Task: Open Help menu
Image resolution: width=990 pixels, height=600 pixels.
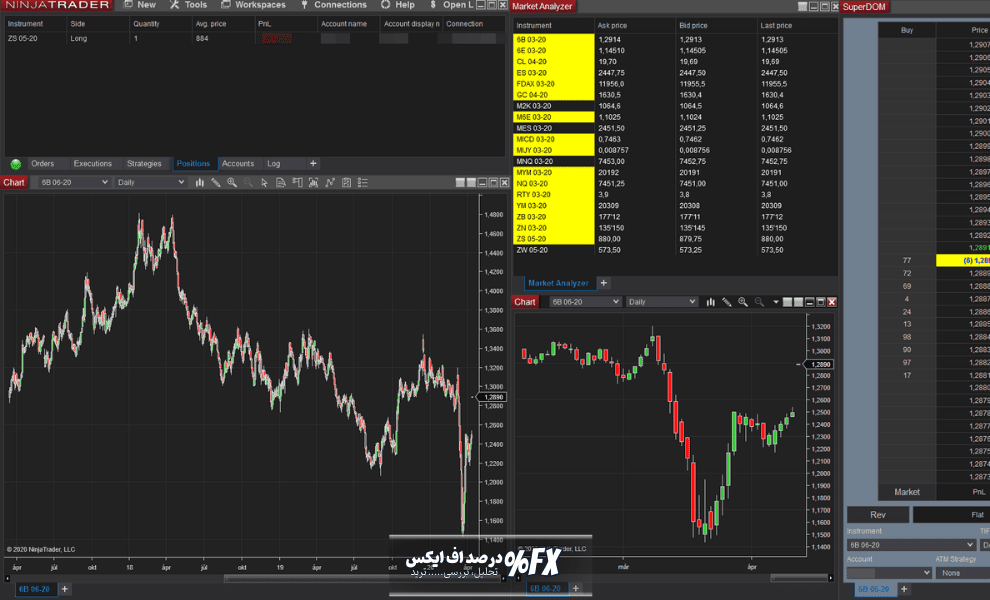Action: (x=398, y=5)
